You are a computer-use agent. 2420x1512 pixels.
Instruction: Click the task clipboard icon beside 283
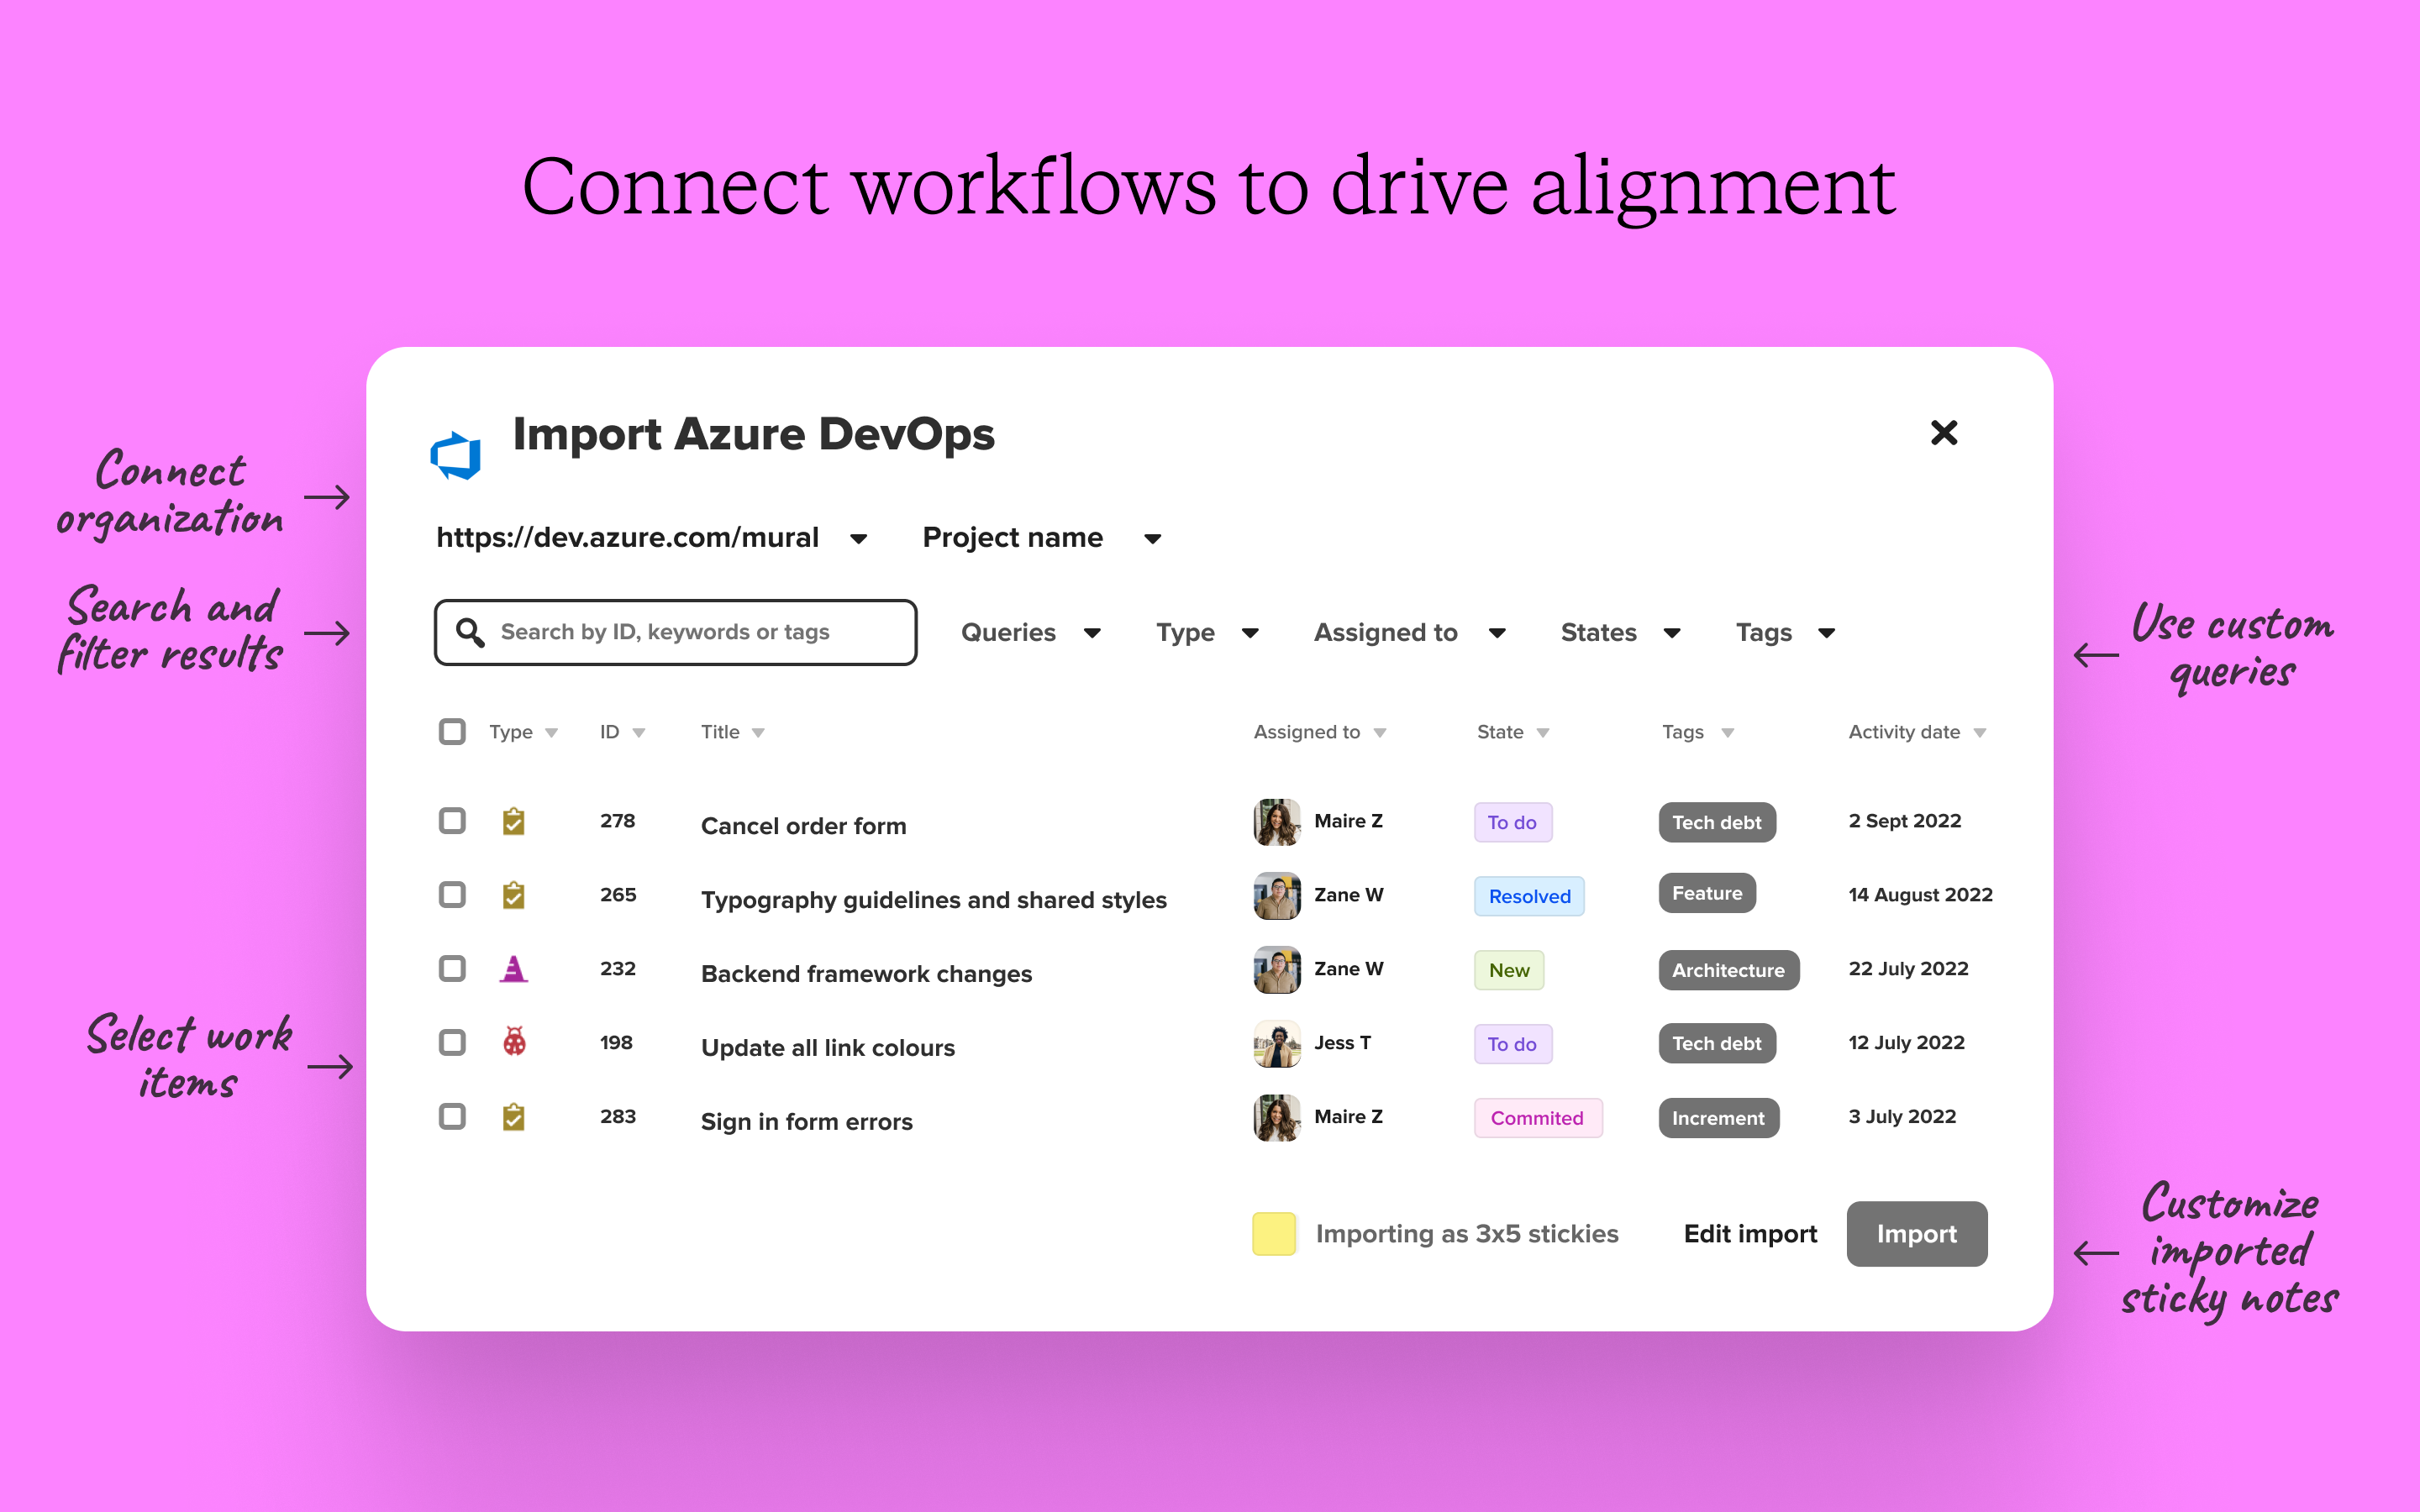click(x=514, y=1117)
